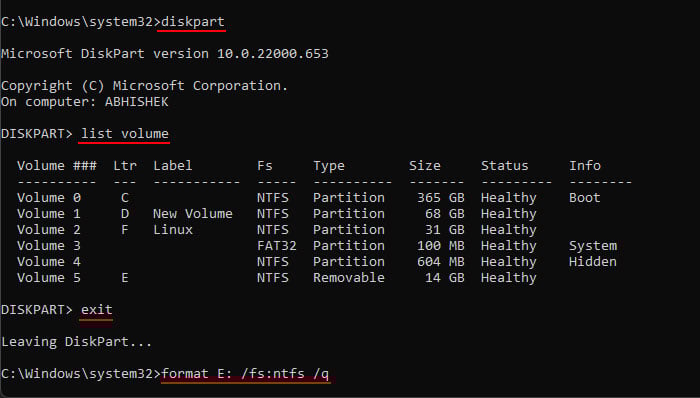700x398 pixels.
Task: Click the Linux label in volume list
Action: pyautogui.click(x=173, y=230)
